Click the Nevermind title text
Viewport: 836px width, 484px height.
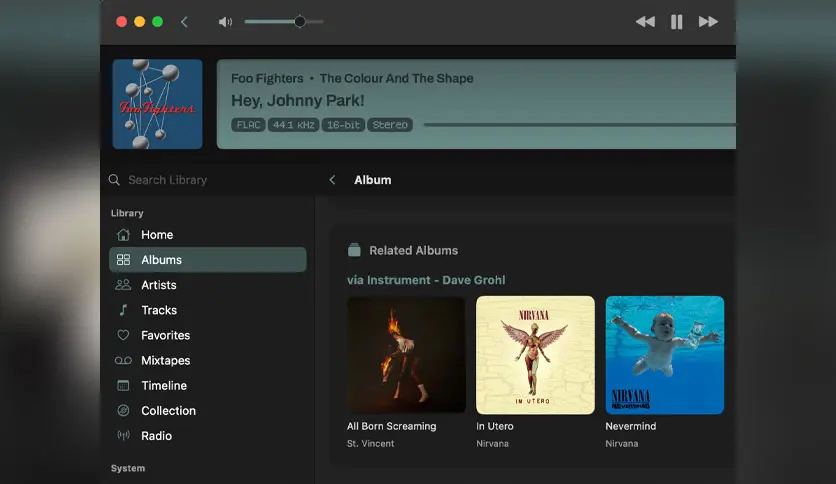click(x=631, y=426)
